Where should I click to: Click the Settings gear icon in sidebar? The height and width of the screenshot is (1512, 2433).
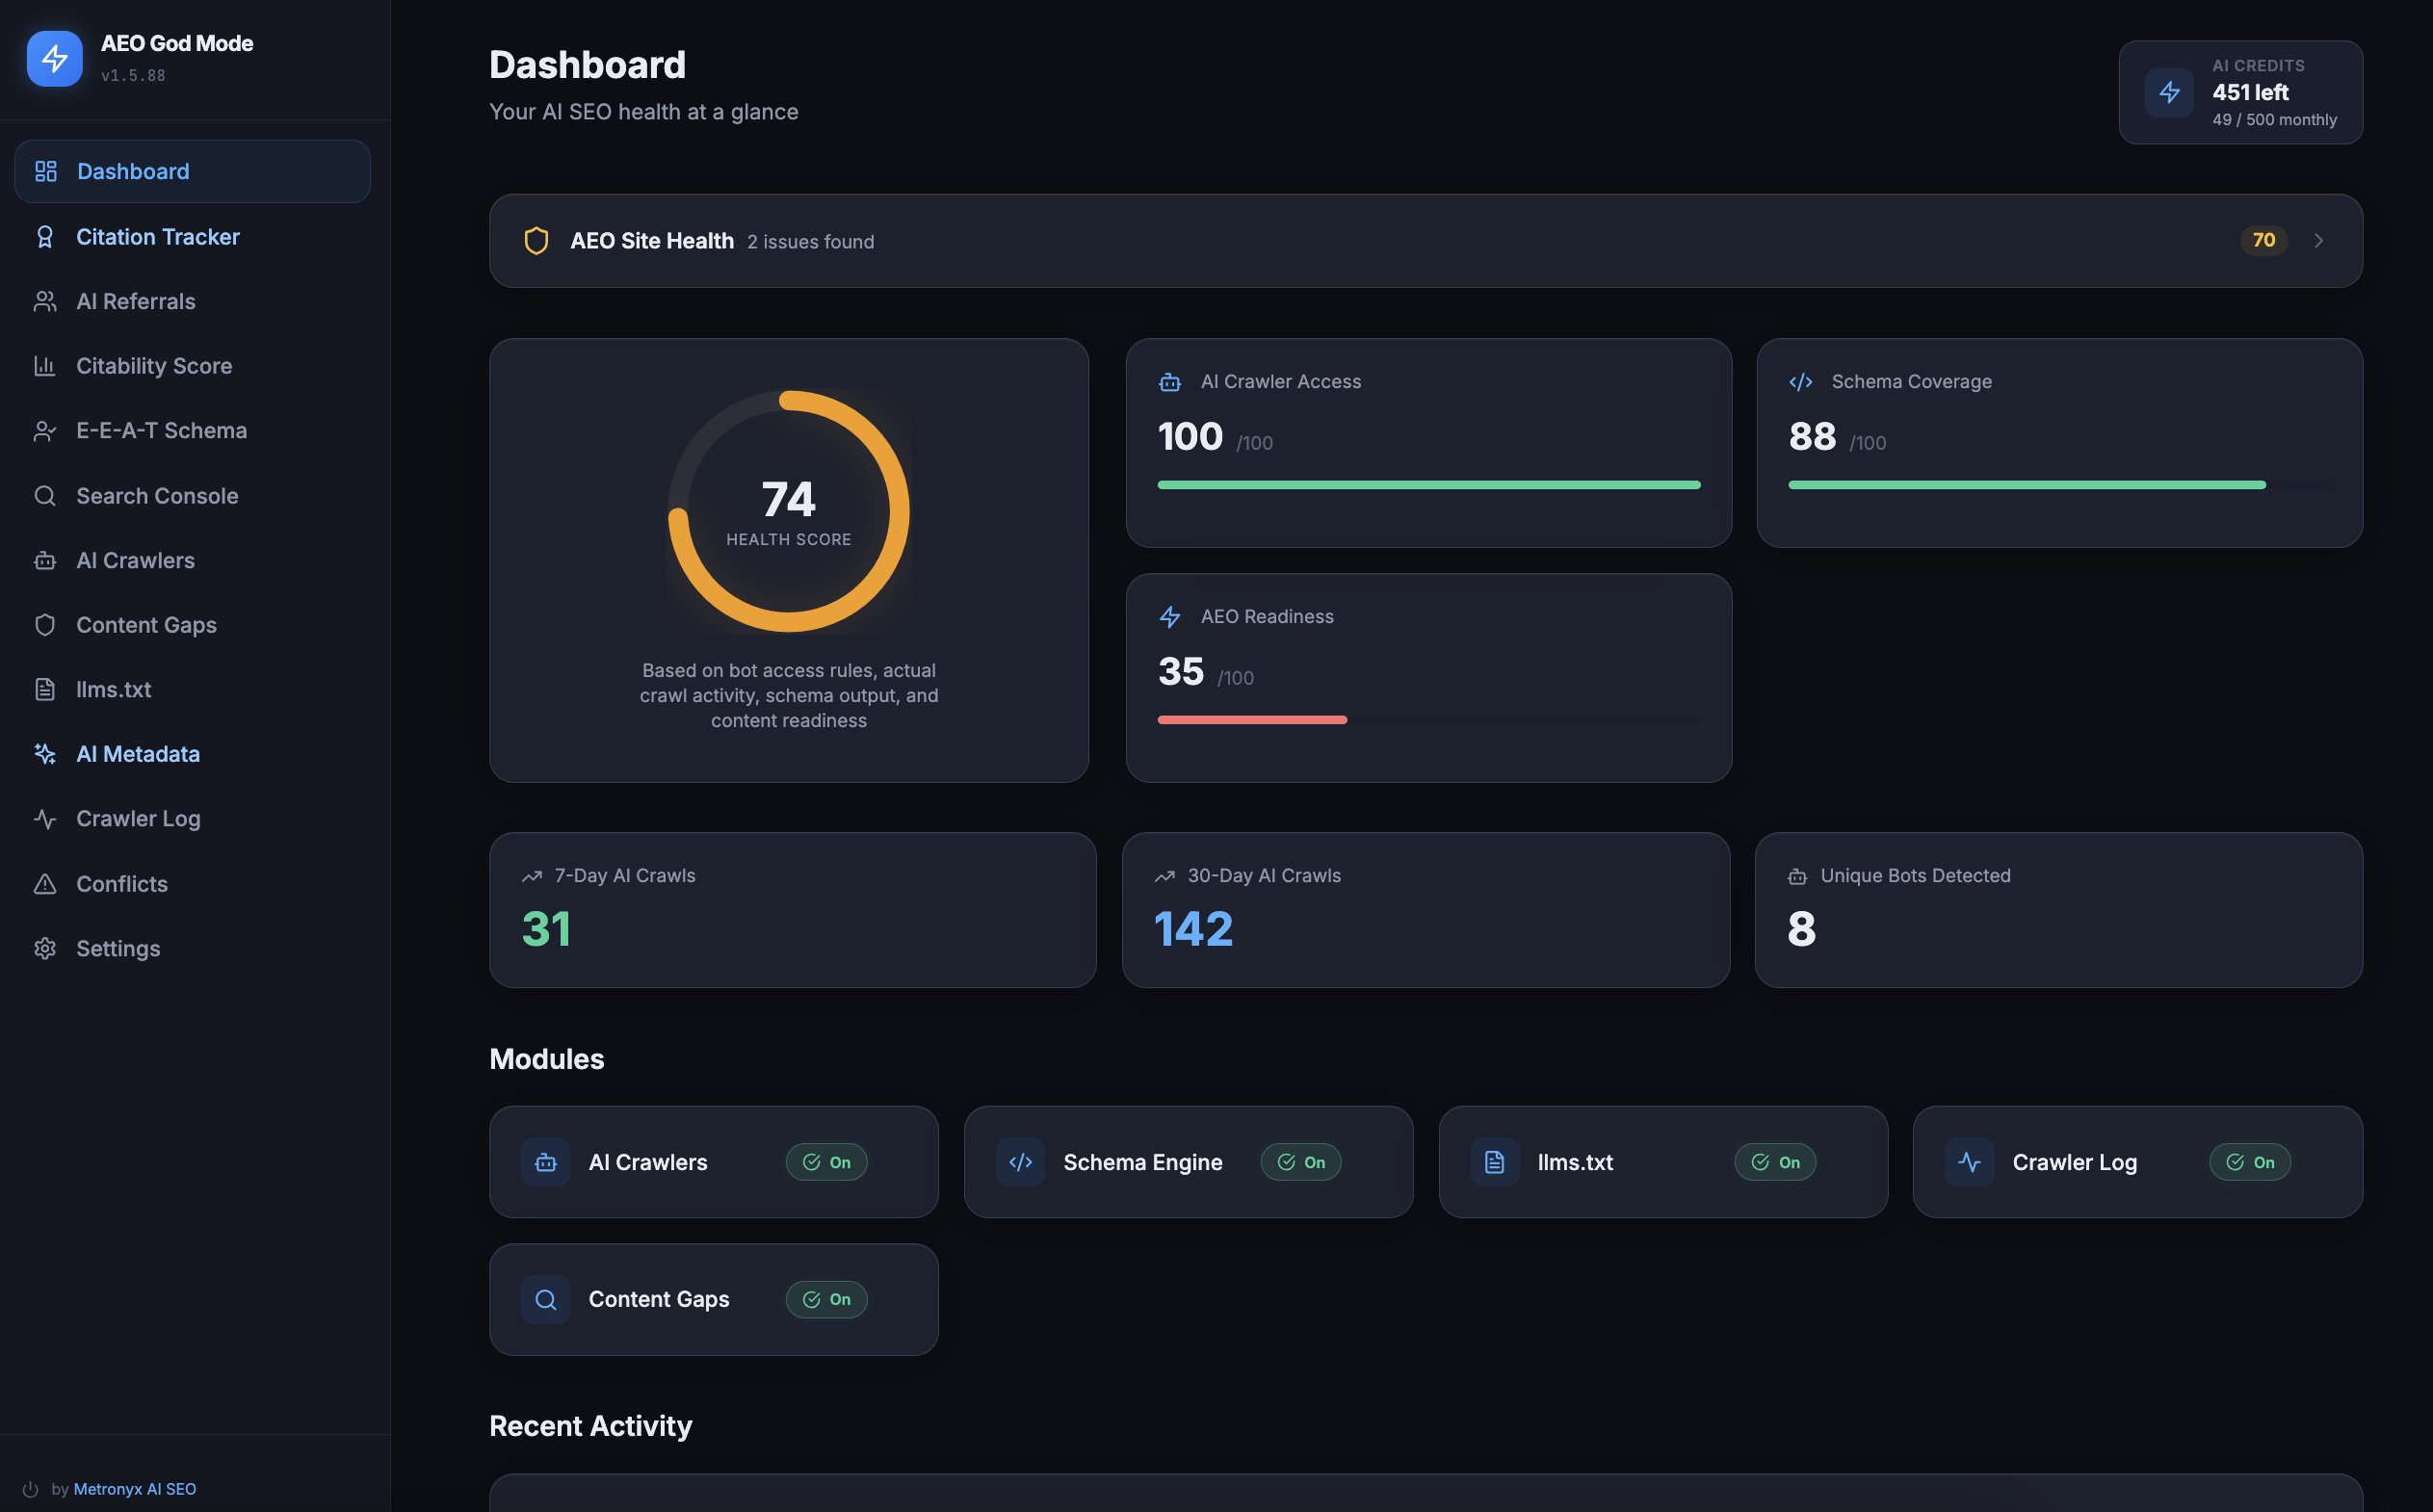[45, 948]
